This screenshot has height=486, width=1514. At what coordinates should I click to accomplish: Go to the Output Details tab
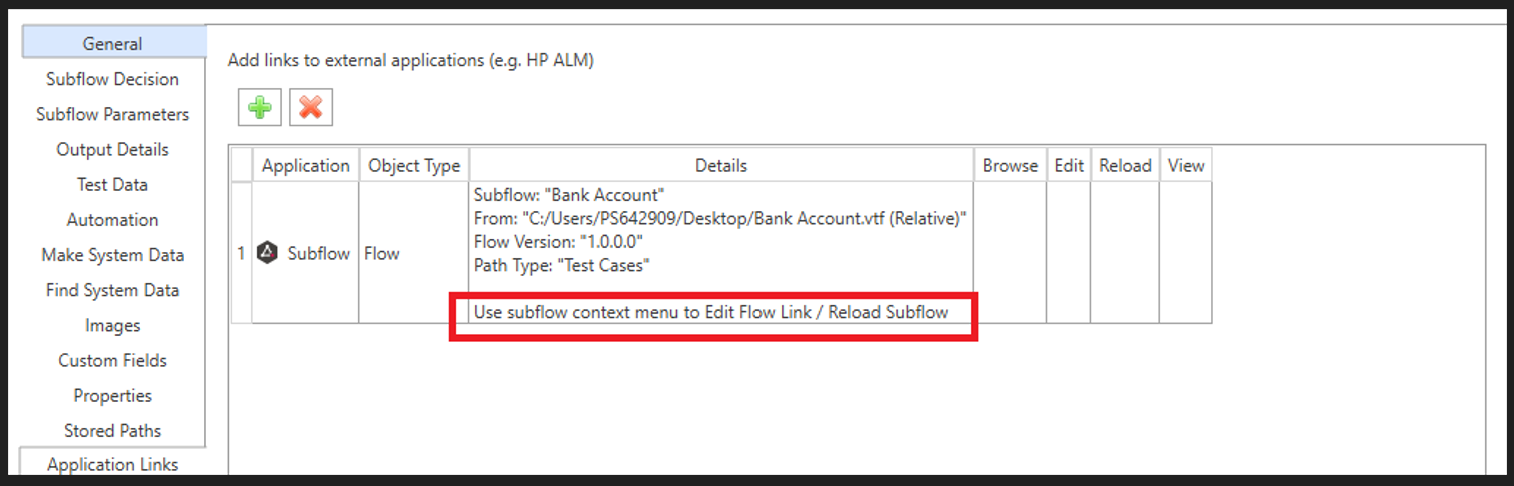(112, 149)
